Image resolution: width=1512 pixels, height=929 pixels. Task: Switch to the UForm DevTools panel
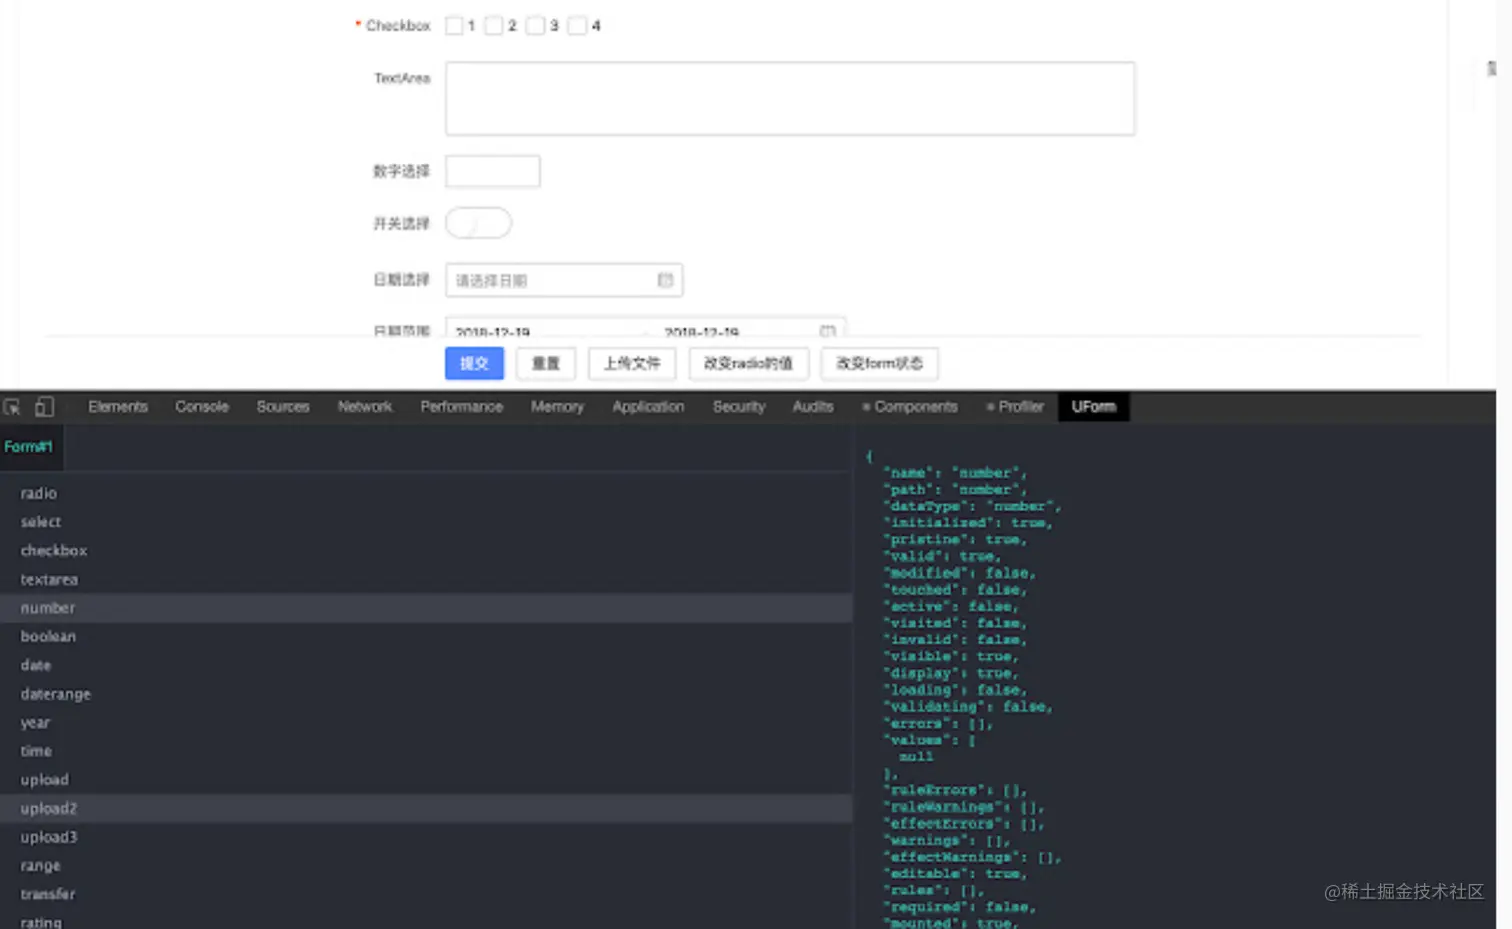point(1093,406)
